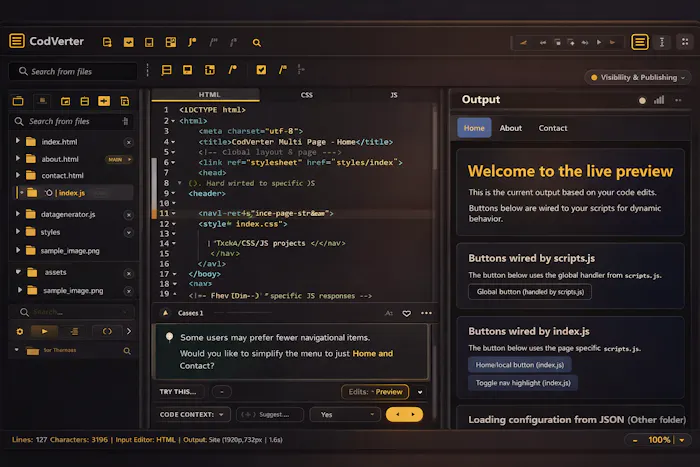This screenshot has width=700, height=467.
Task: Click the top Search from files field
Action: [73, 71]
